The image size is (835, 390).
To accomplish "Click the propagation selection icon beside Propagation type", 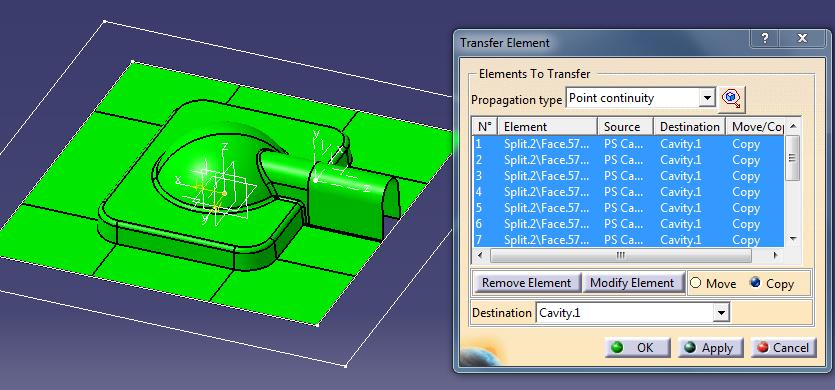I will tap(731, 99).
